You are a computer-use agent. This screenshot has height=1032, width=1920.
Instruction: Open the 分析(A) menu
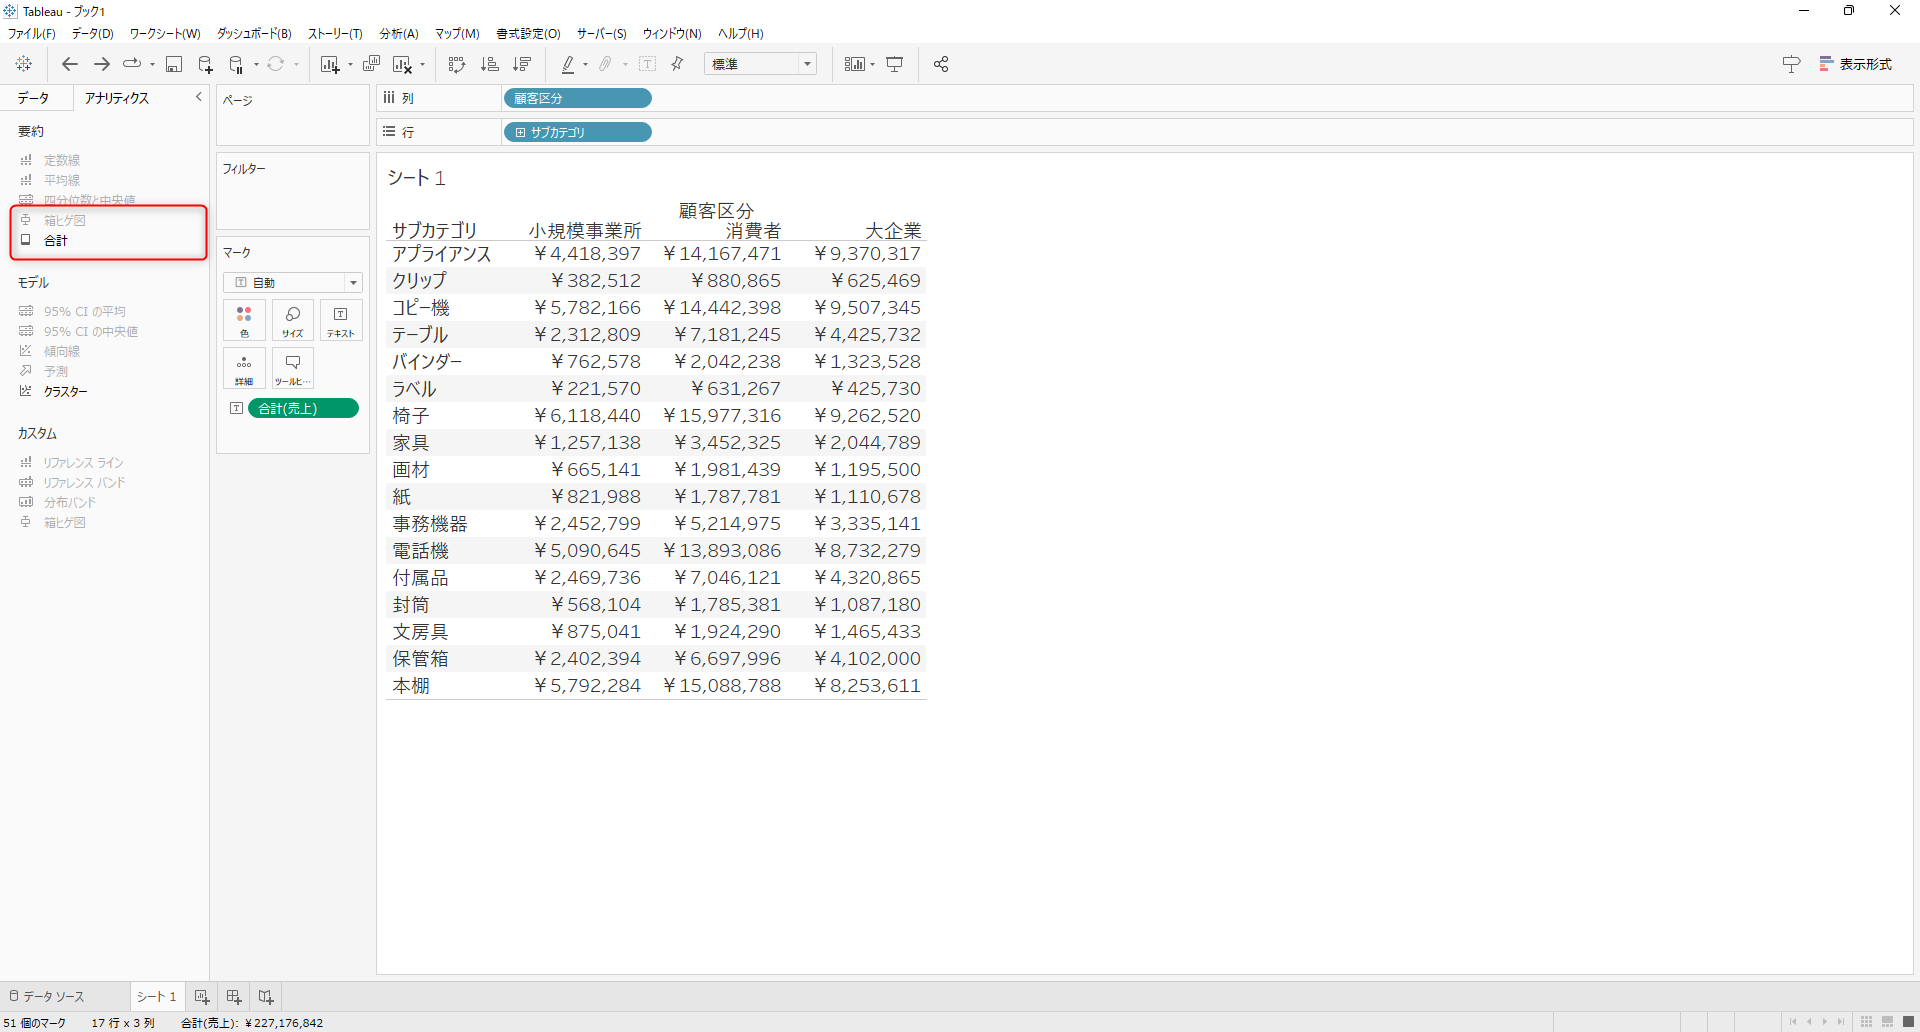[x=398, y=34]
